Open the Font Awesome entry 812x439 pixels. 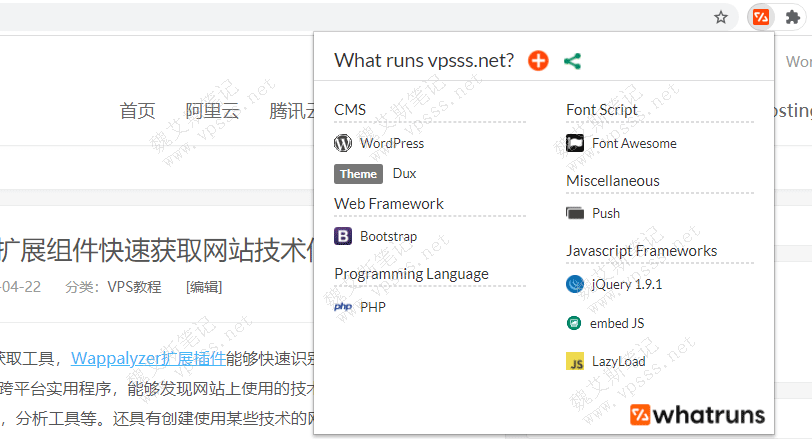(x=634, y=143)
